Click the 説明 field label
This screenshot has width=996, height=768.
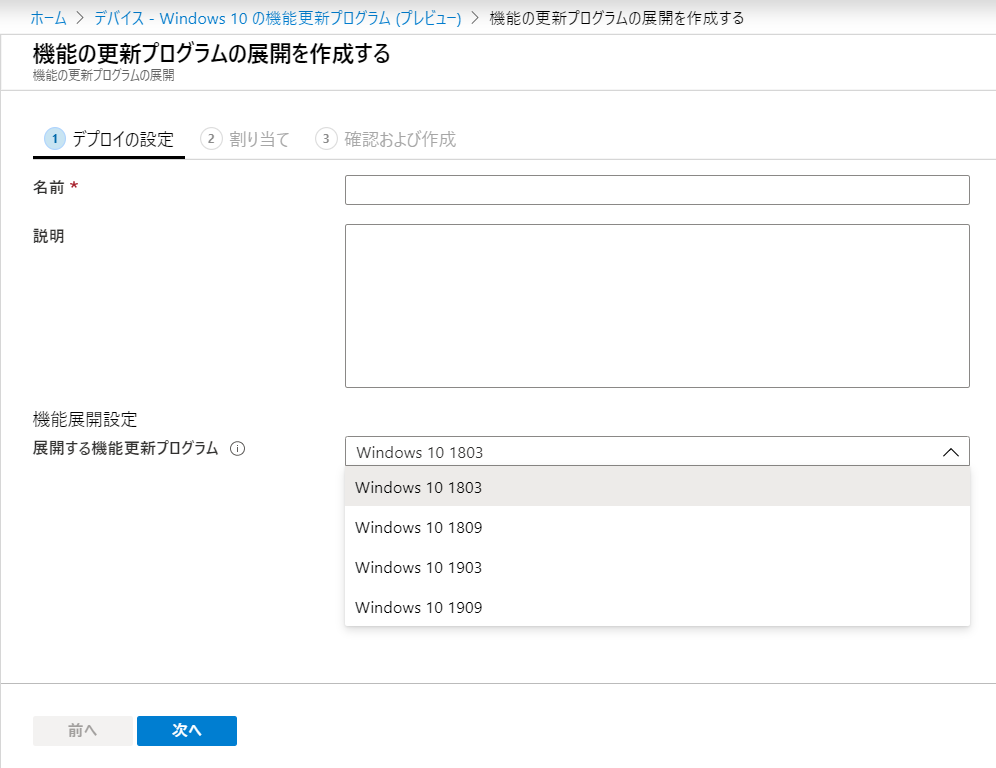(49, 236)
